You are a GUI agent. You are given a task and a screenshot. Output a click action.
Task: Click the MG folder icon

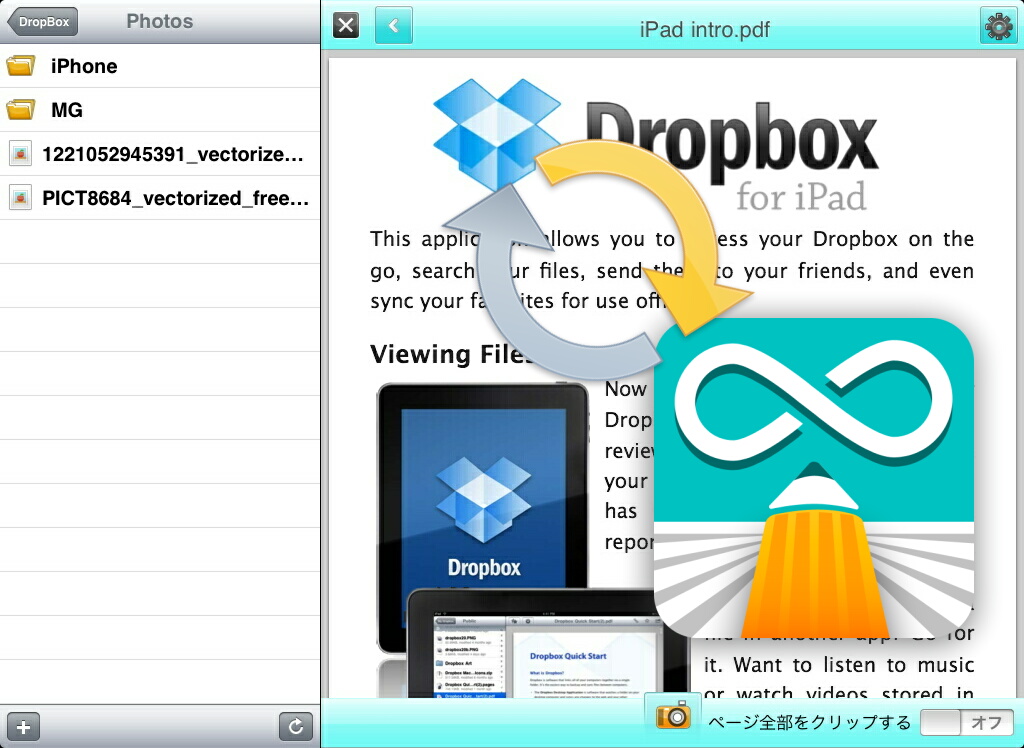click(21, 110)
